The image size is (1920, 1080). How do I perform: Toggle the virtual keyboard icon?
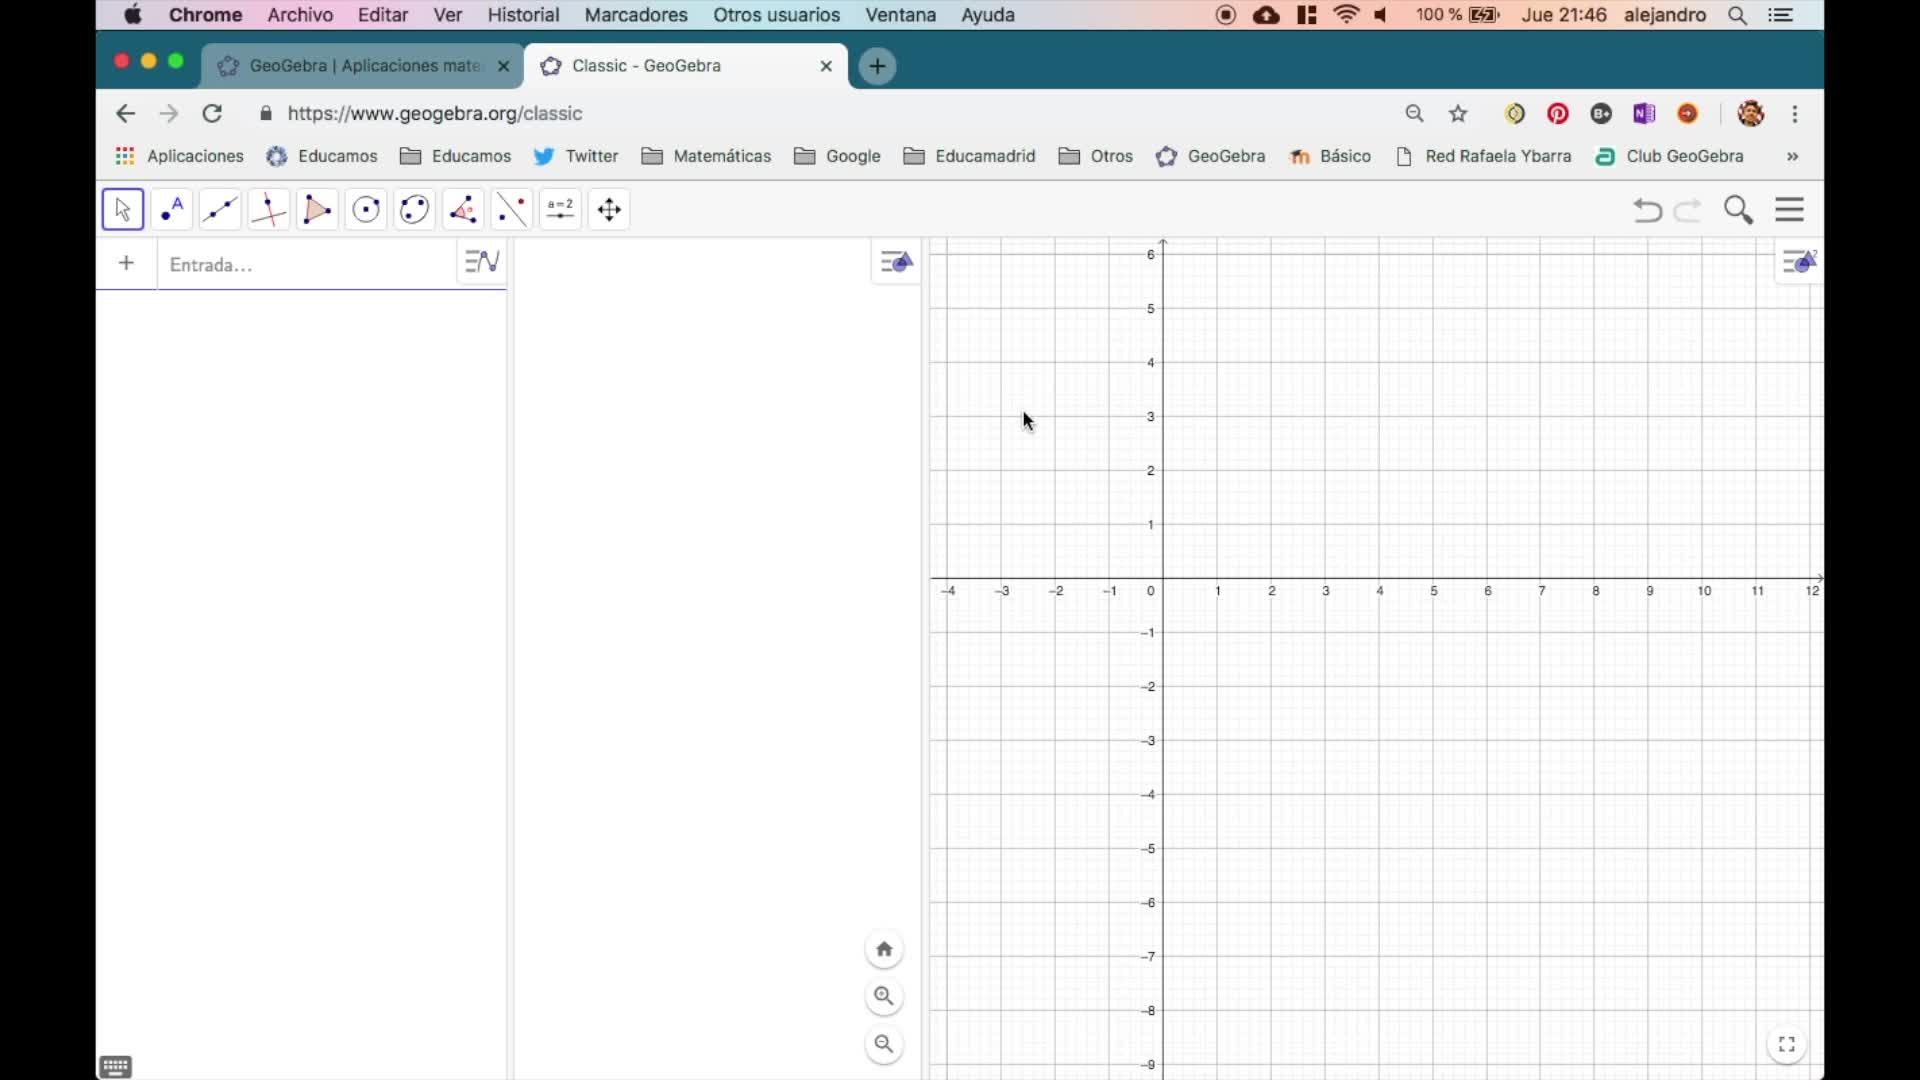pos(116,1067)
